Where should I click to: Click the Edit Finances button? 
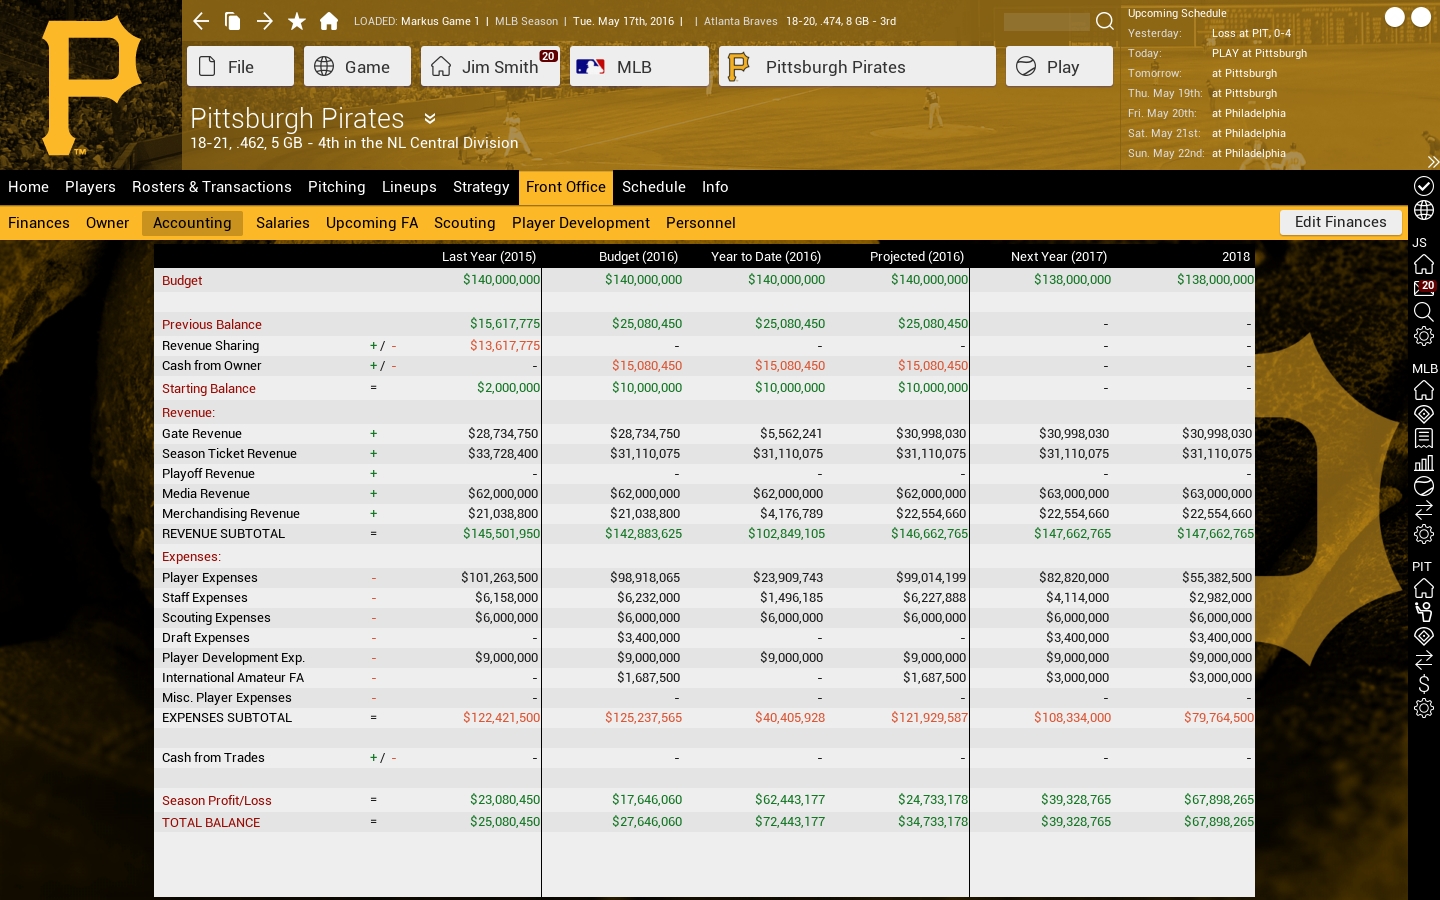(x=1341, y=222)
